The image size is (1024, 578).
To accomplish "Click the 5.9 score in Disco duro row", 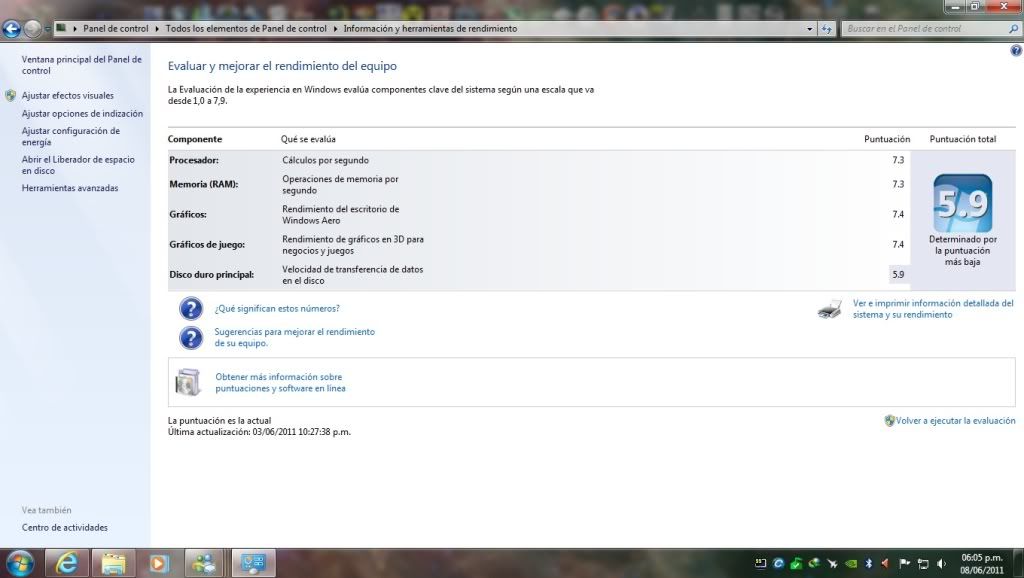I will [x=898, y=274].
